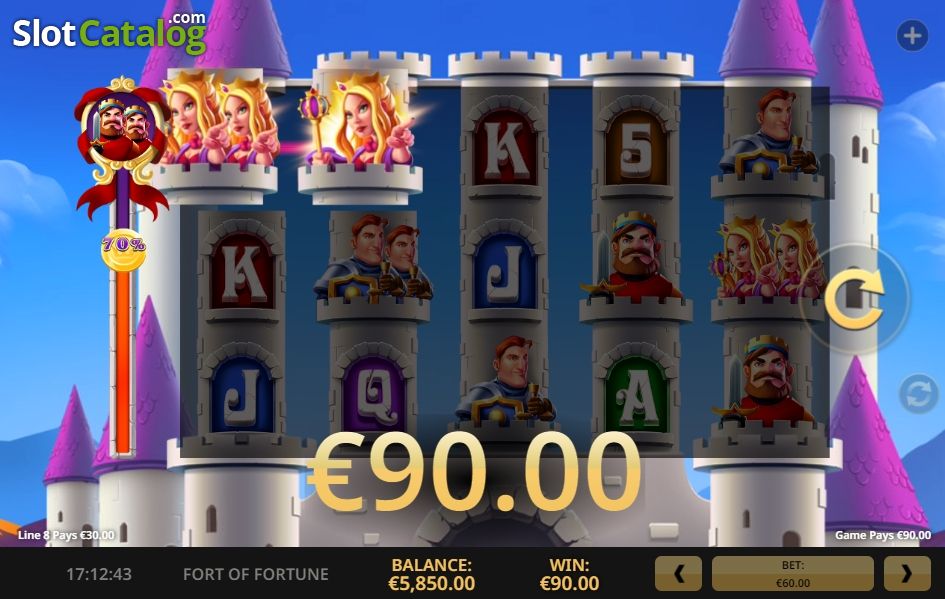
Task: Increase bet with right arrow button
Action: [x=907, y=574]
